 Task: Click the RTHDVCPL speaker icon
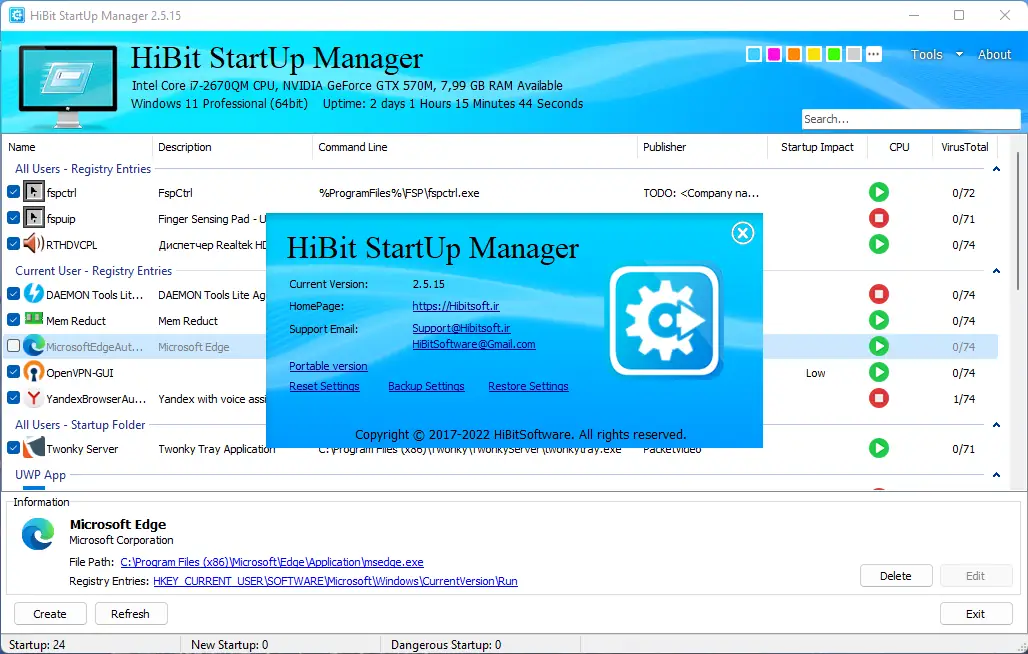(x=33, y=244)
